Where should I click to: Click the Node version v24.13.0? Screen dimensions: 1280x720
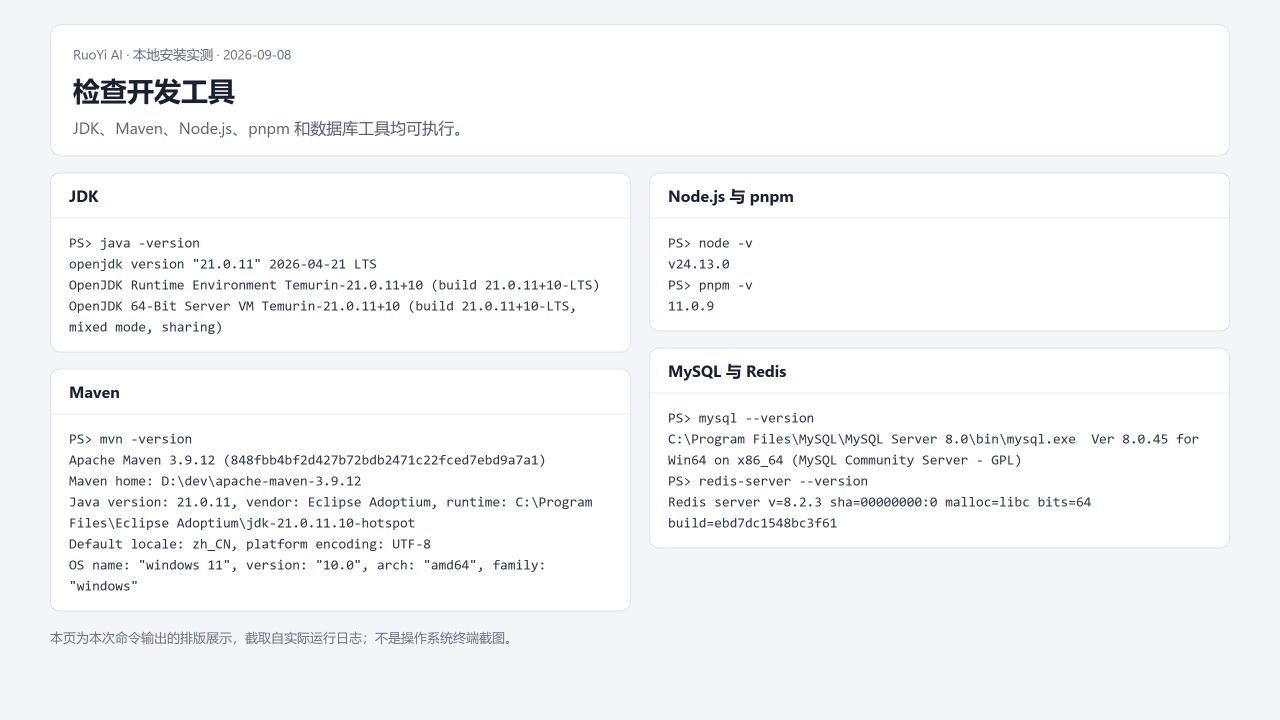699,264
